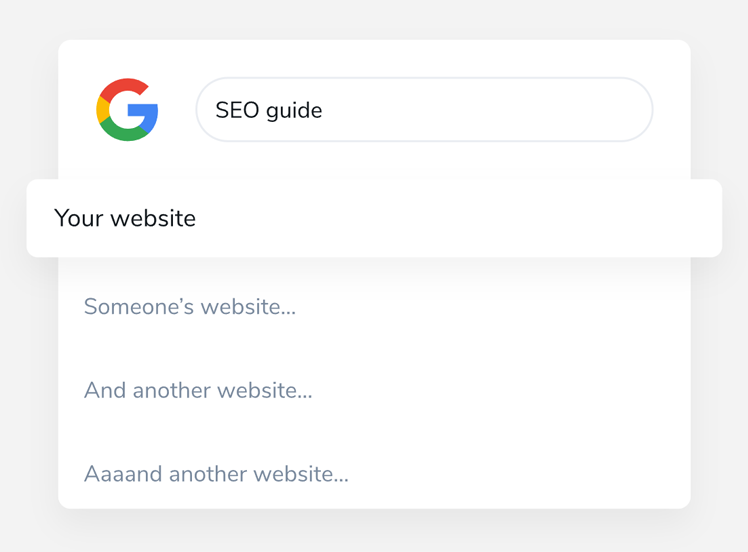Click the word 'another' in the third result
This screenshot has height=552, width=748.
click(172, 390)
